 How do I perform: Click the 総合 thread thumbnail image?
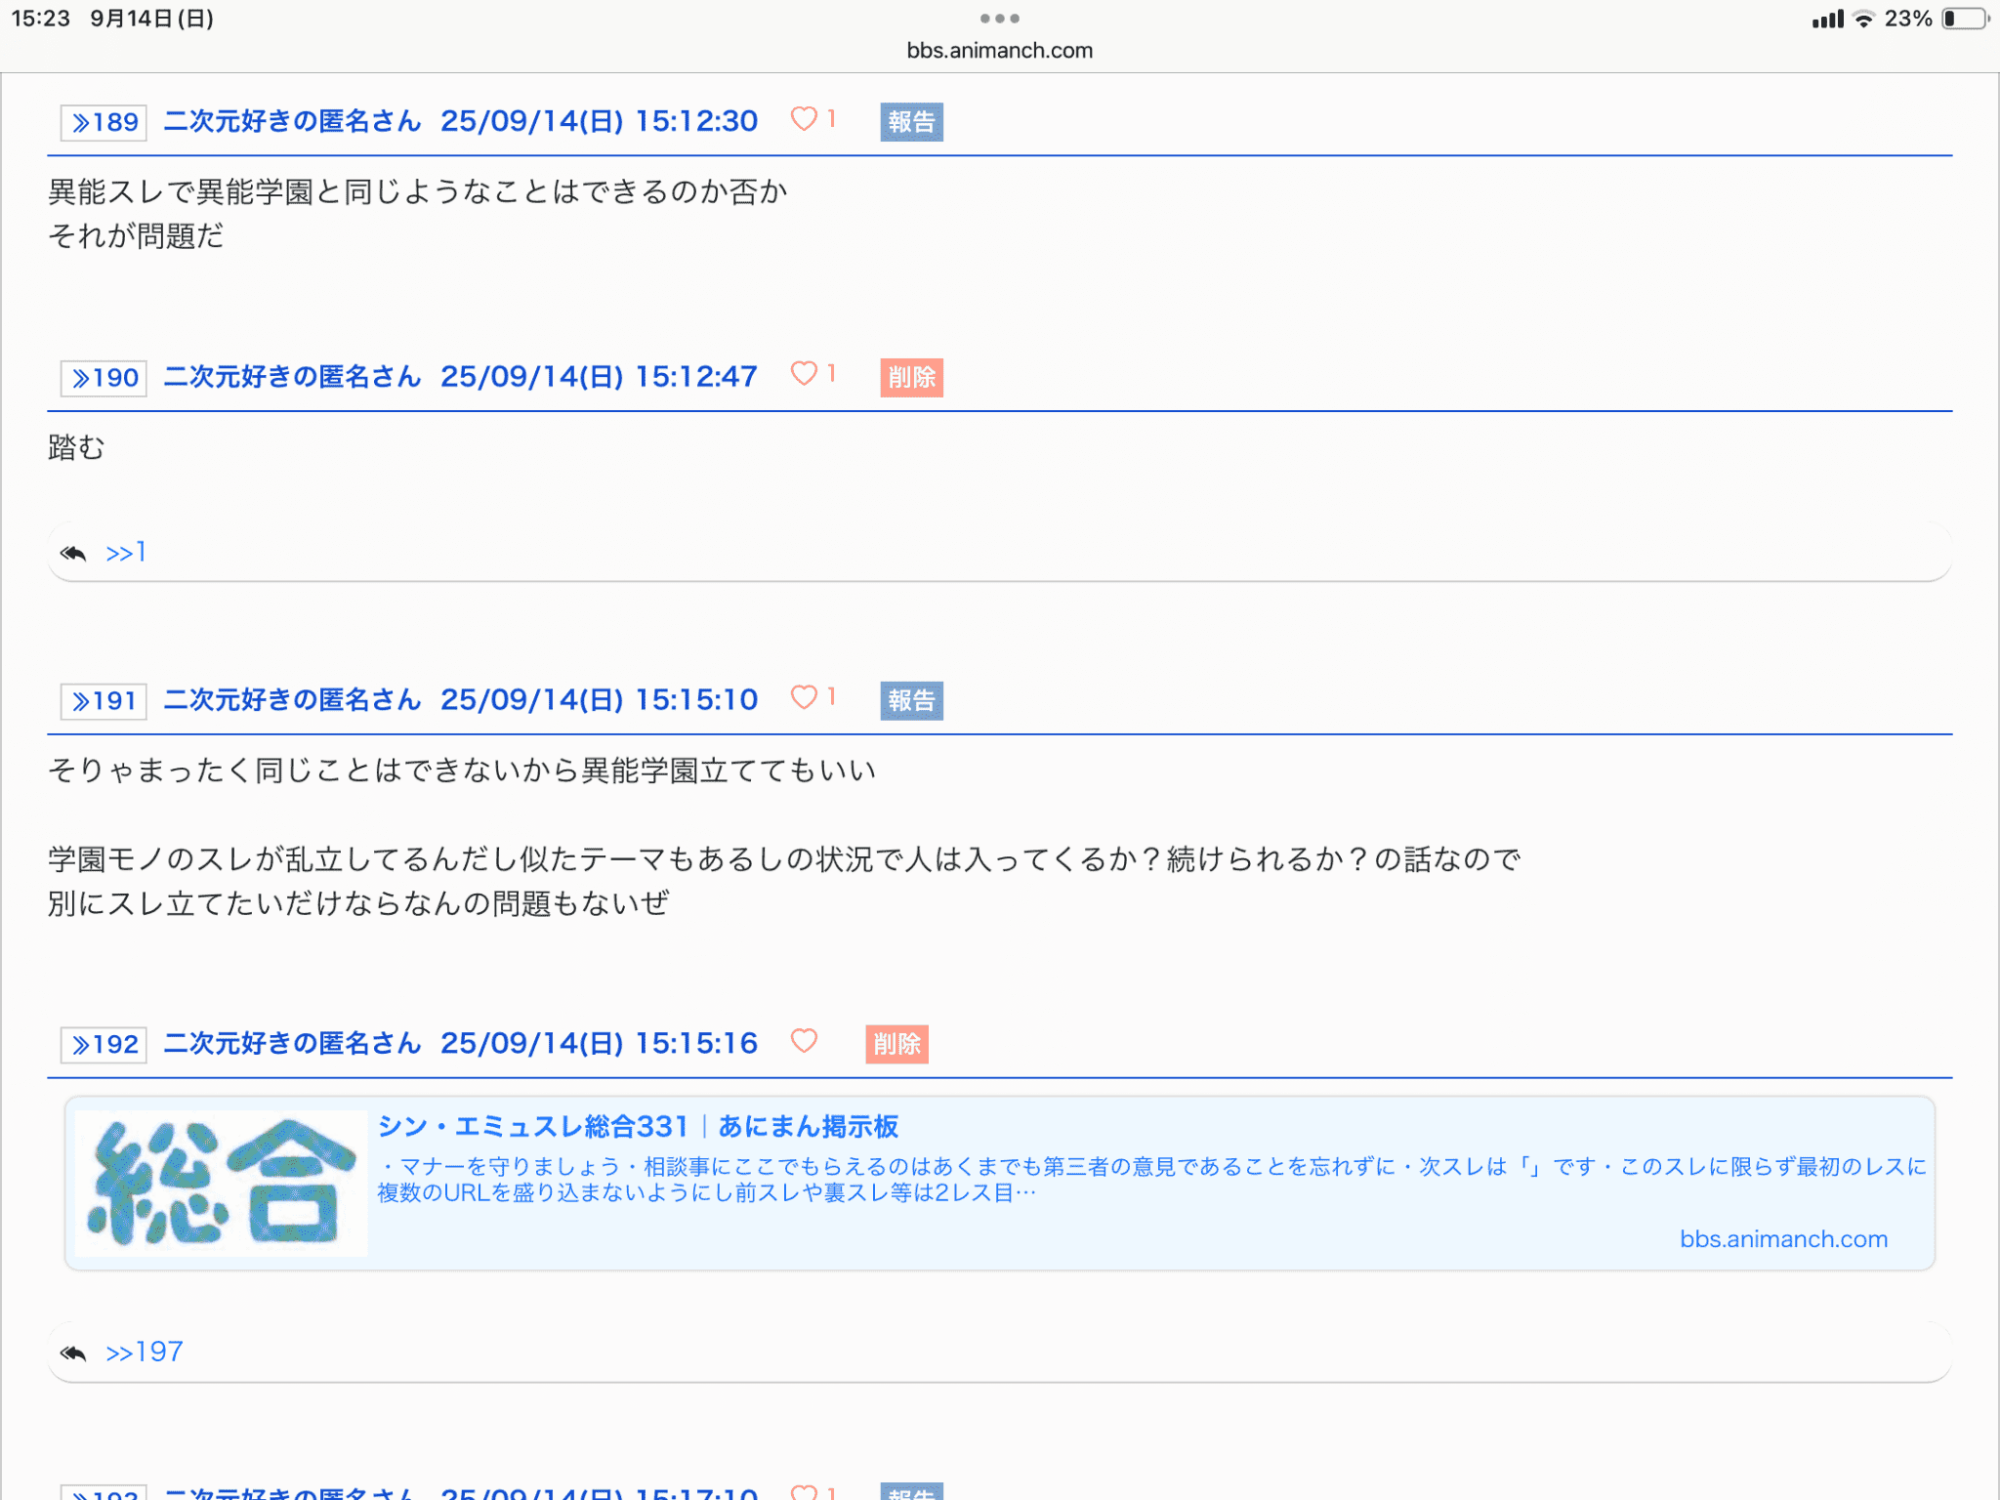coord(221,1183)
